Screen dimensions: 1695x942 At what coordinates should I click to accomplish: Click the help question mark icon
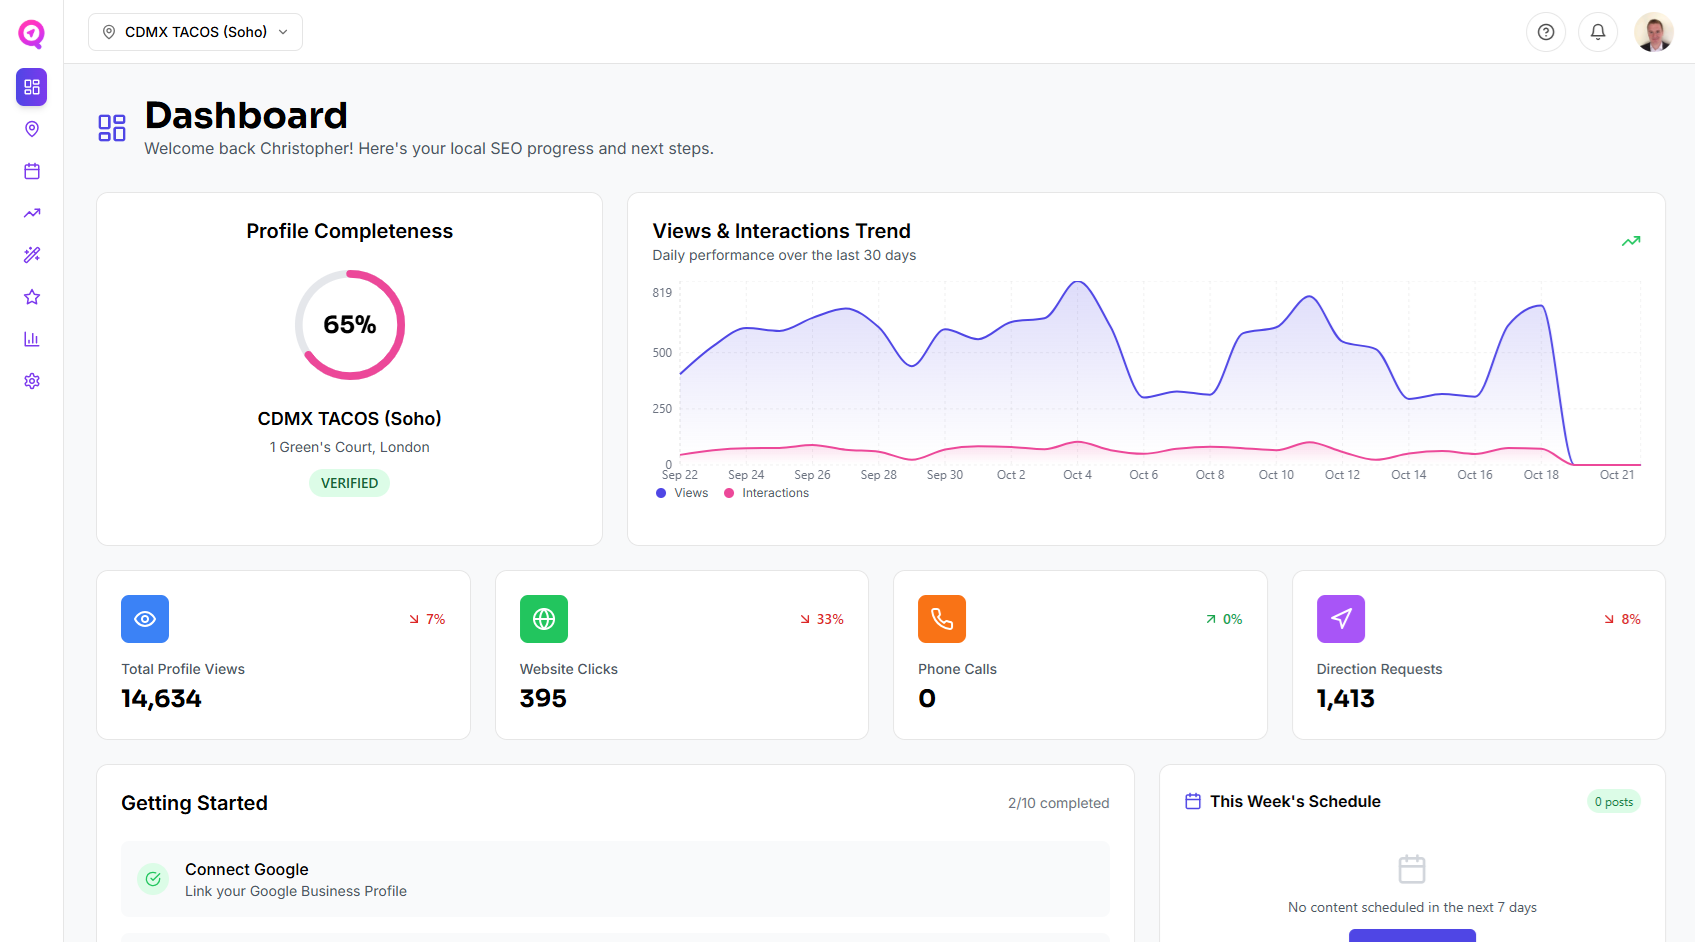[x=1545, y=32]
